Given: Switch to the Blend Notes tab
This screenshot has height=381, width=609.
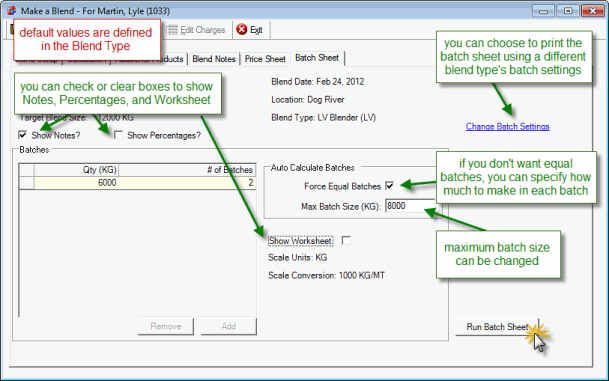Looking at the screenshot, I should point(214,59).
